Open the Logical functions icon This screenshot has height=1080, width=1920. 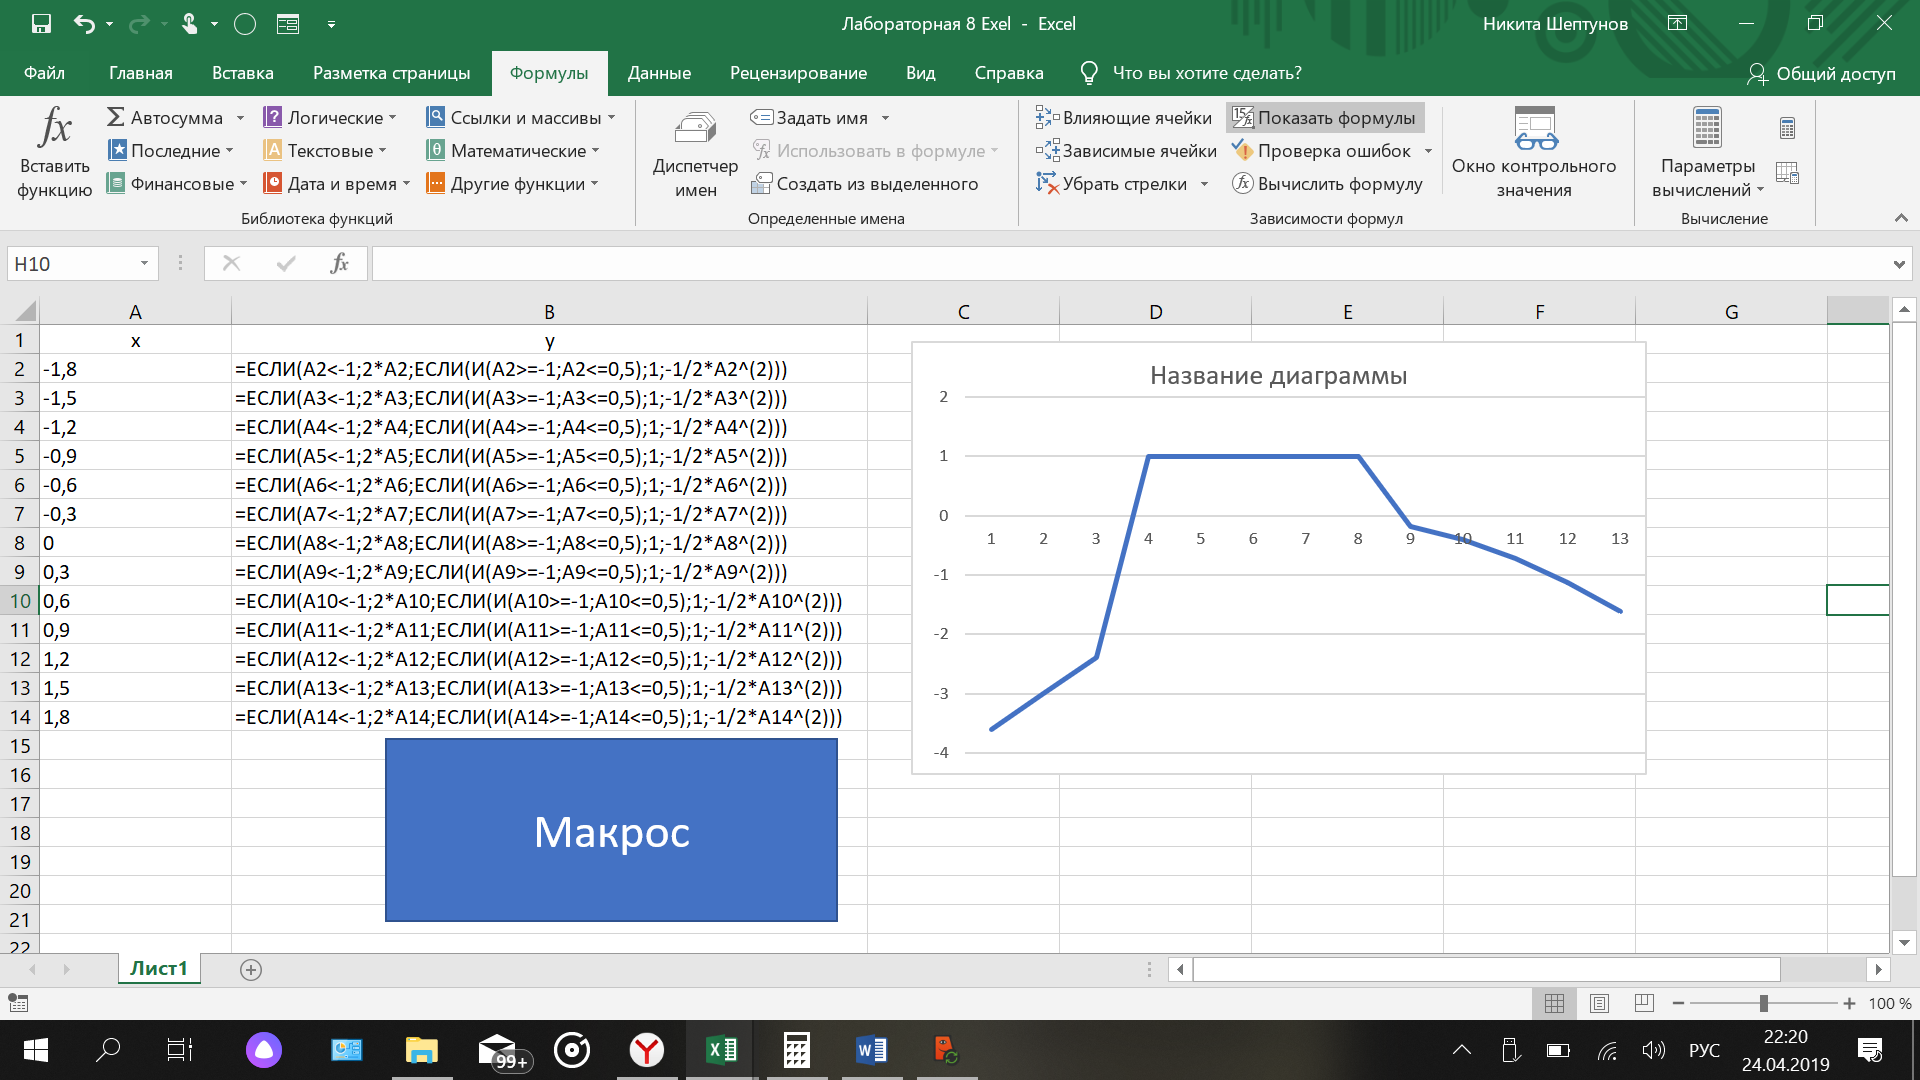point(272,117)
